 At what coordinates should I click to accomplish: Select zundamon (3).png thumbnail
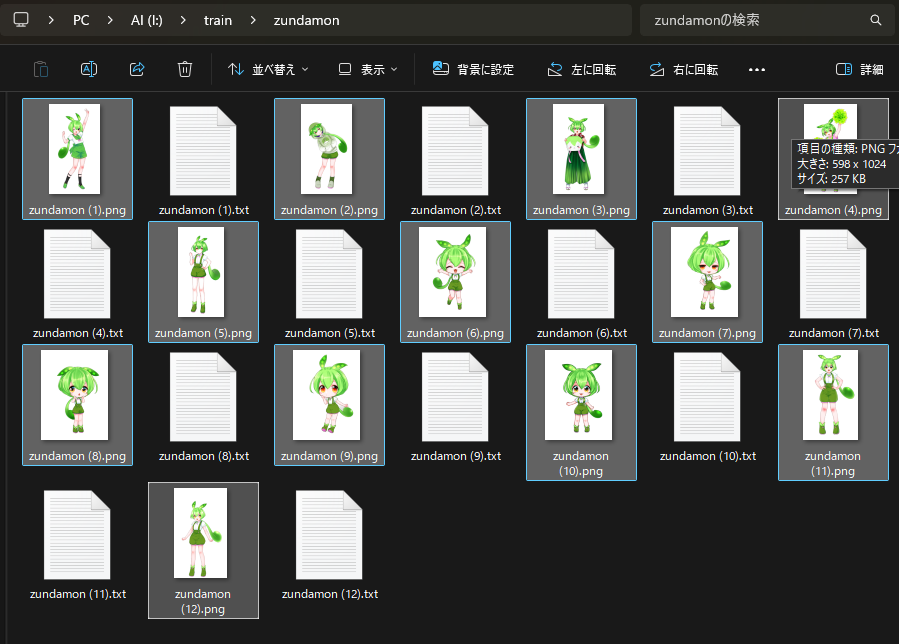tap(579, 149)
